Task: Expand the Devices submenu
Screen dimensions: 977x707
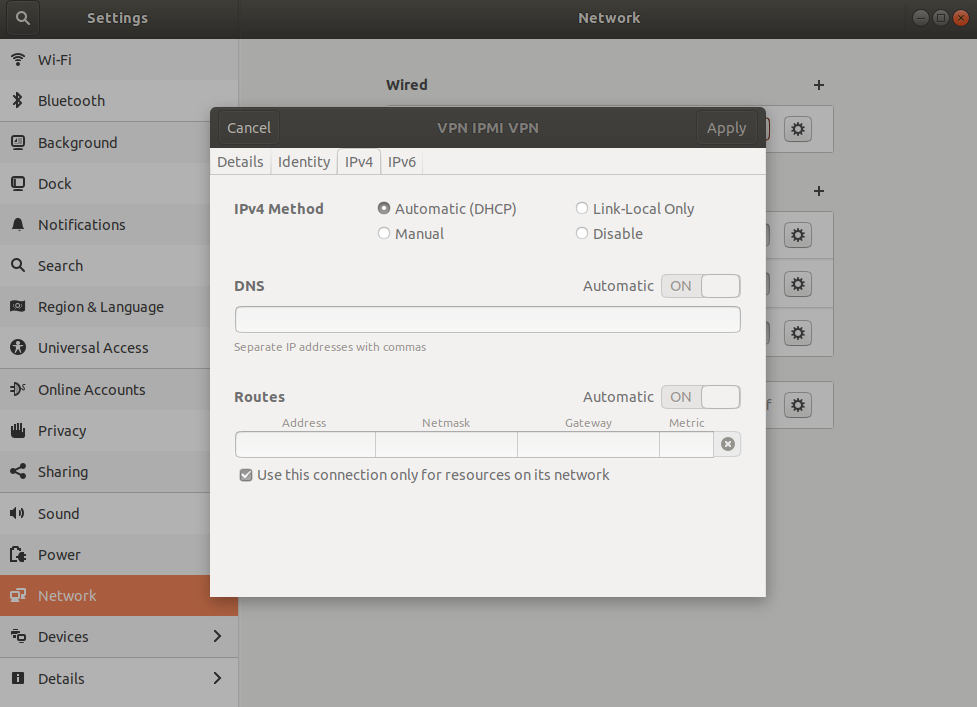Action: [217, 637]
